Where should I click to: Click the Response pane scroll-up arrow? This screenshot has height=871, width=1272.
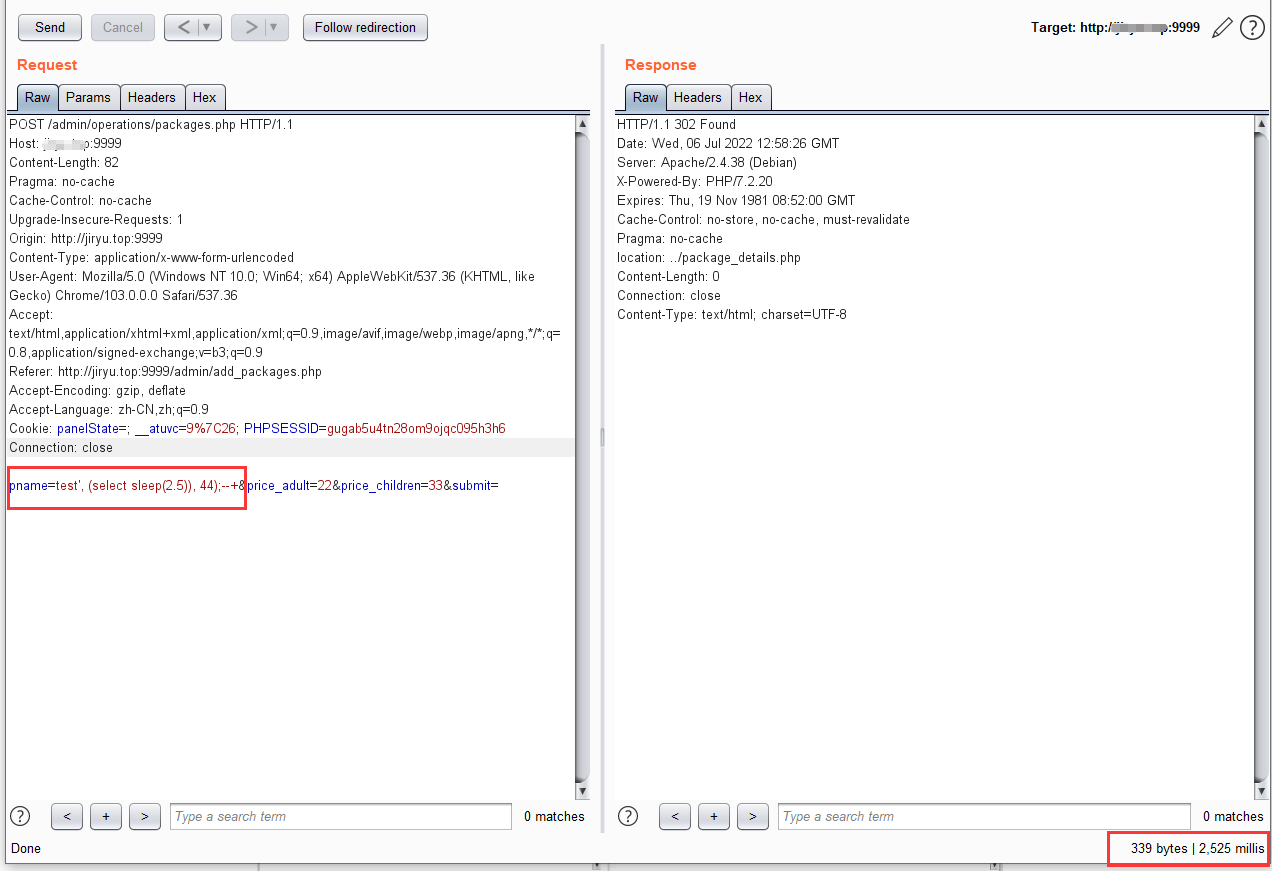[1261, 124]
